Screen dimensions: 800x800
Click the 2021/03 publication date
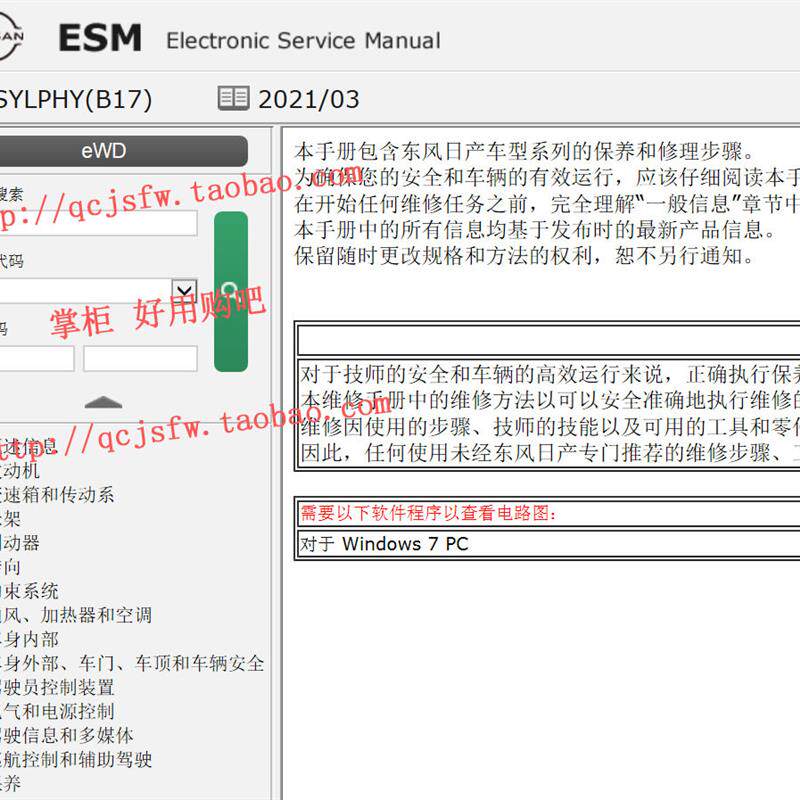point(309,99)
